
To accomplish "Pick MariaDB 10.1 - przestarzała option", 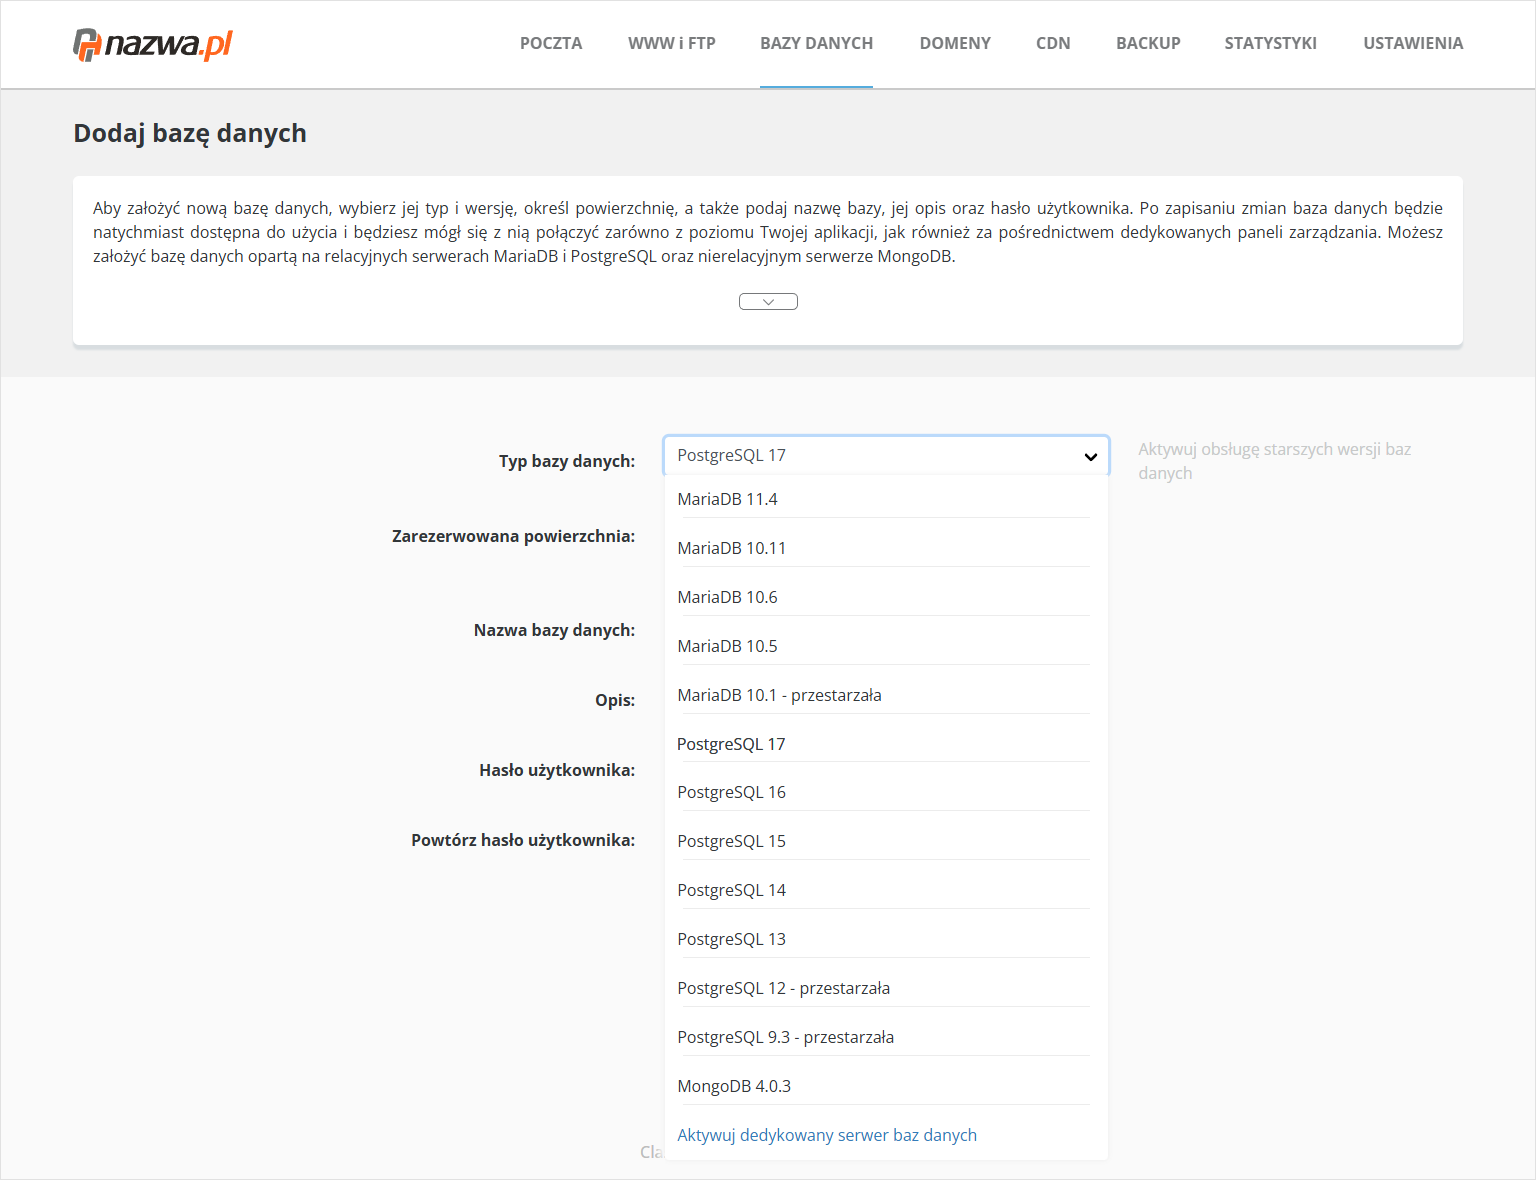I will 884,695.
